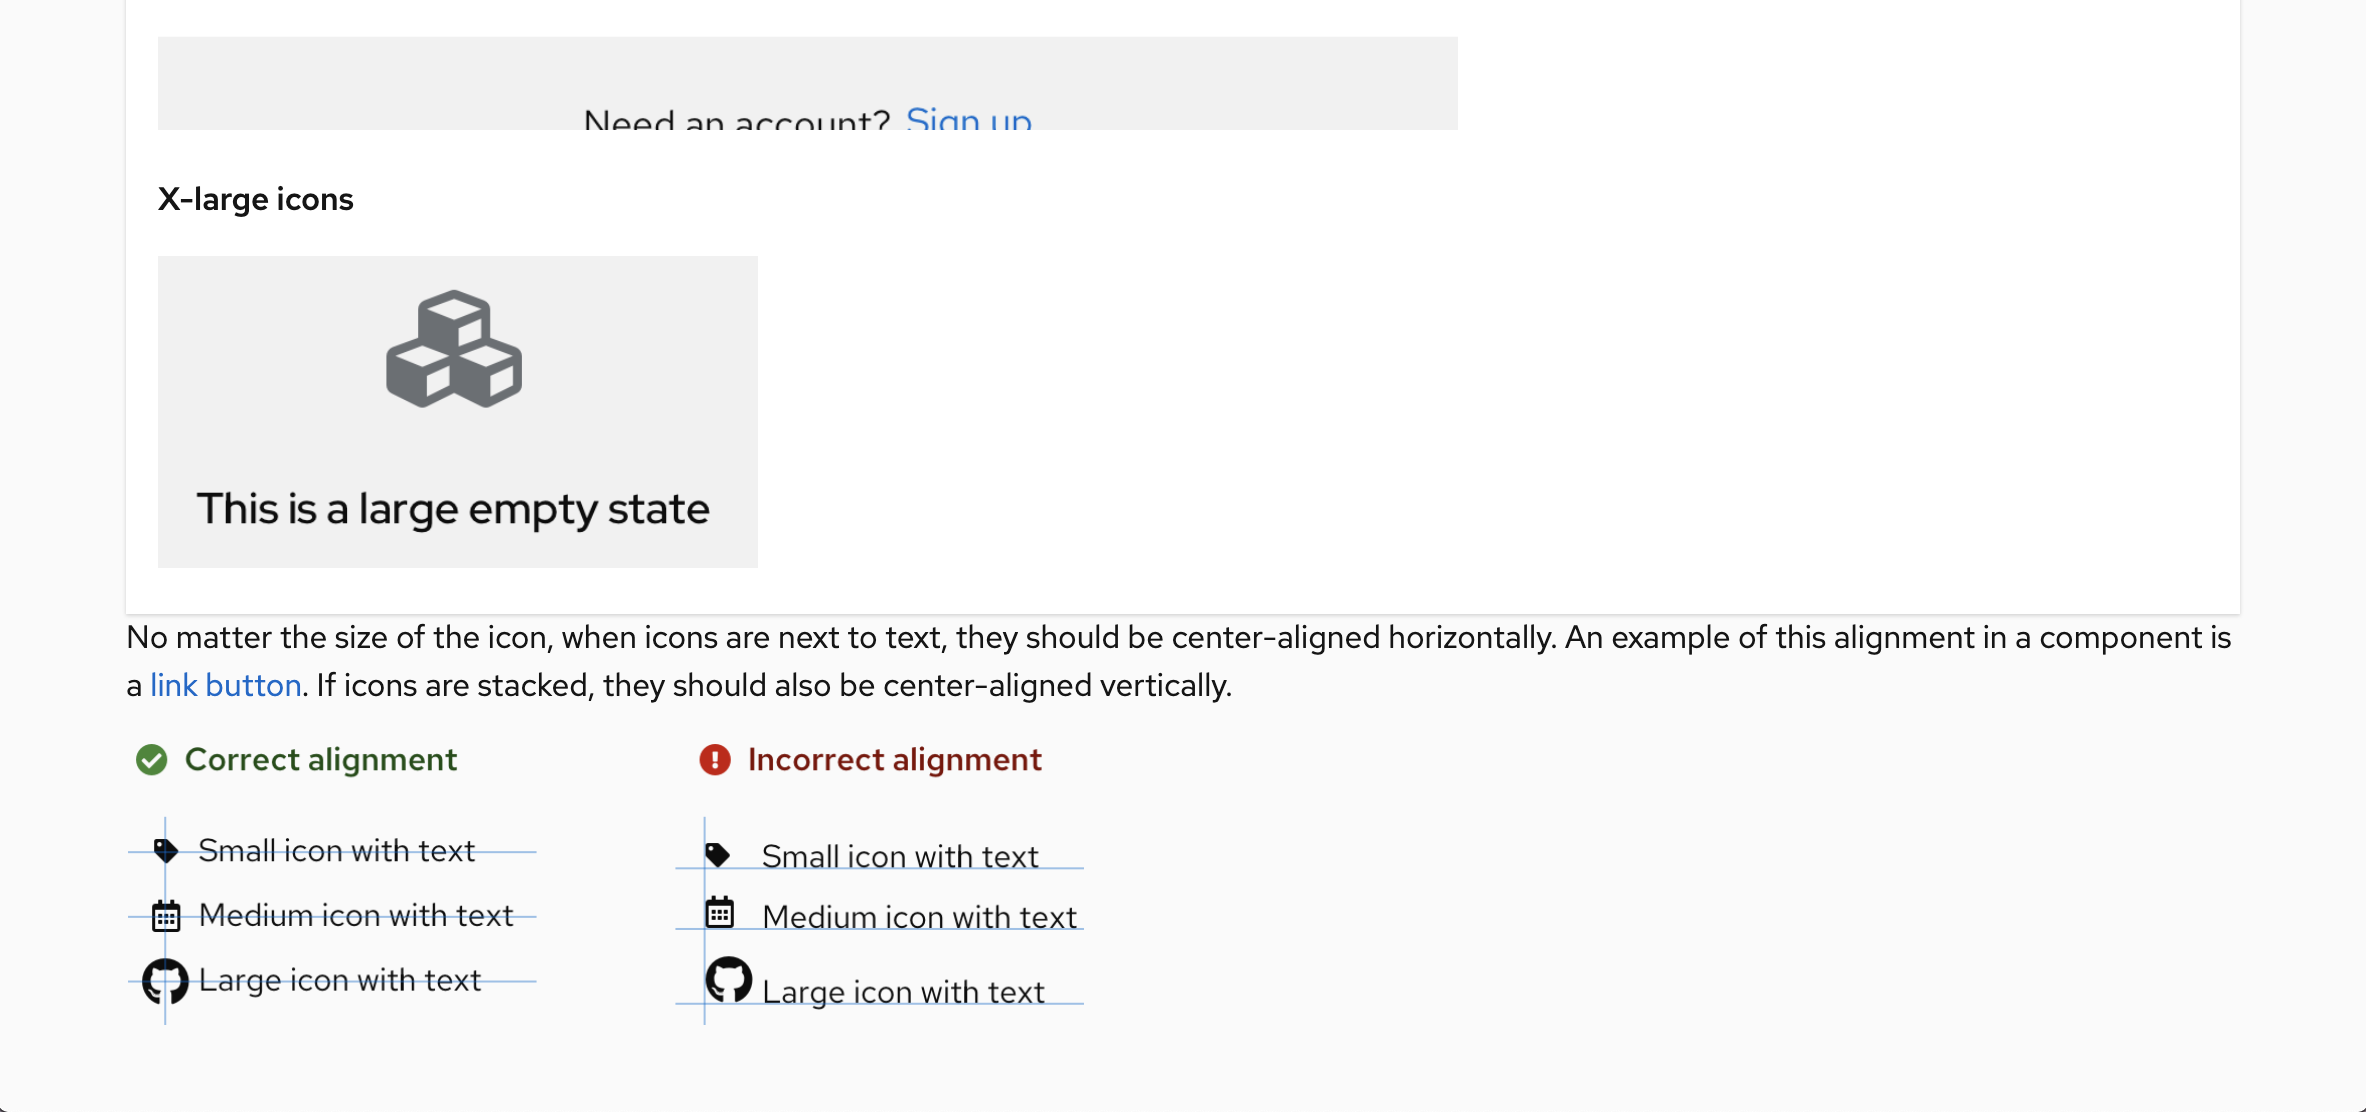The height and width of the screenshot is (1112, 2366).
Task: Click the cubes icon in the empty state
Action: pyautogui.click(x=454, y=349)
